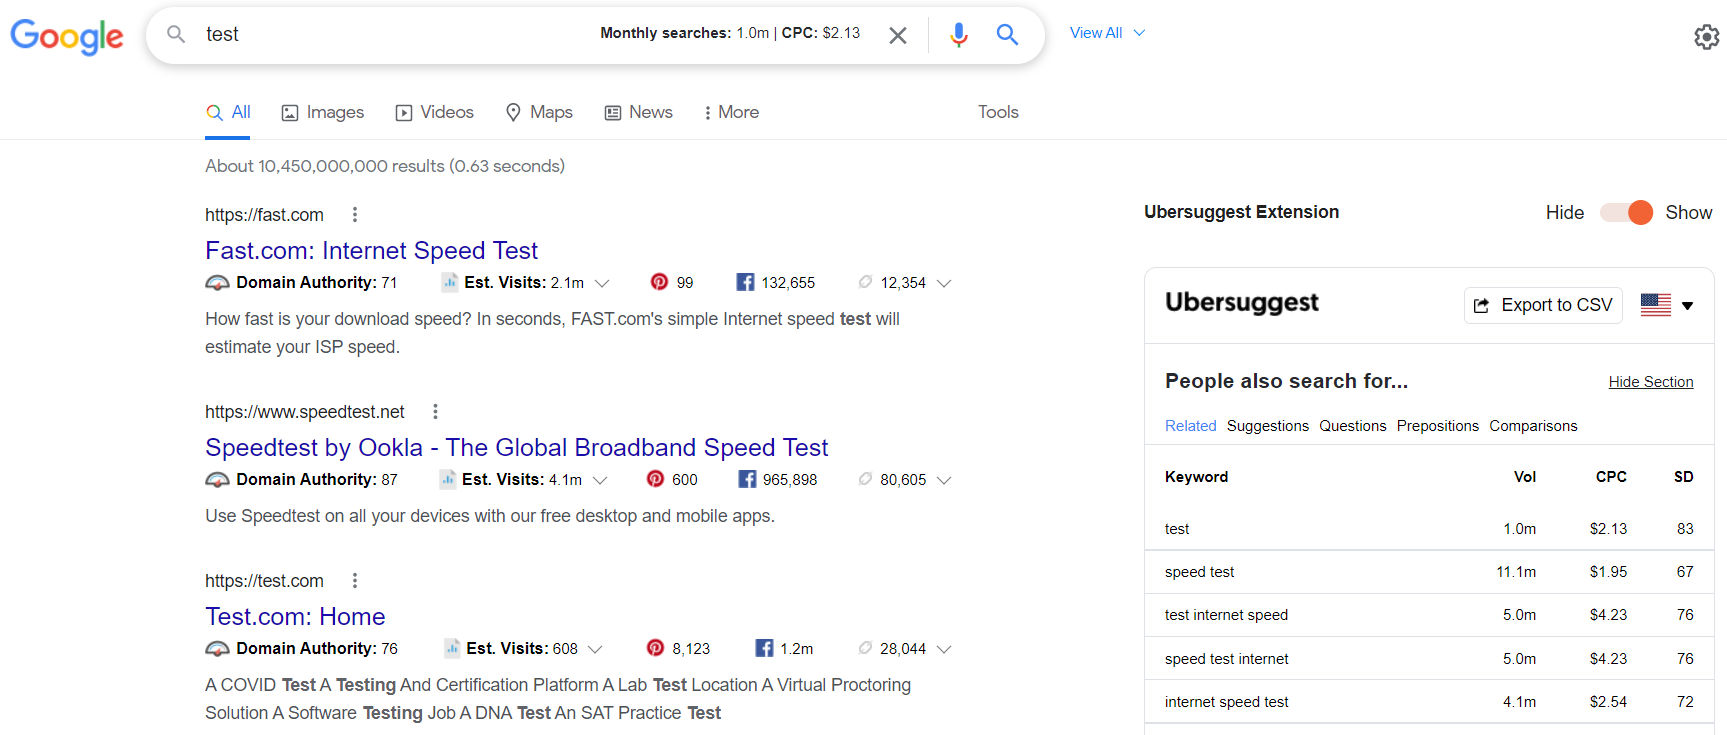Click Pinterest icon with 600 shares

pos(655,479)
